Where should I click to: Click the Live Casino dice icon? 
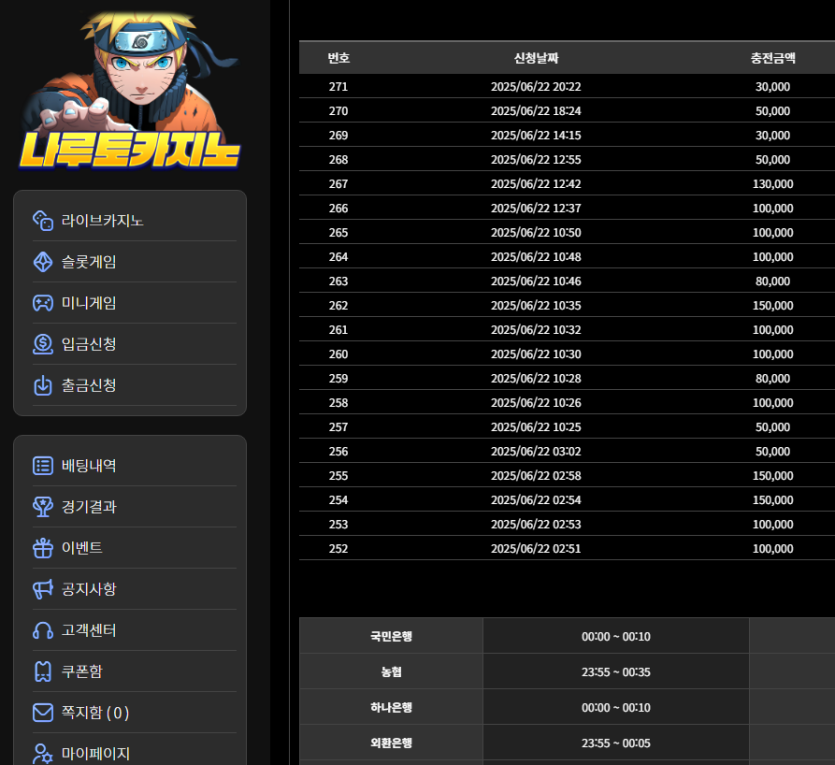(43, 220)
